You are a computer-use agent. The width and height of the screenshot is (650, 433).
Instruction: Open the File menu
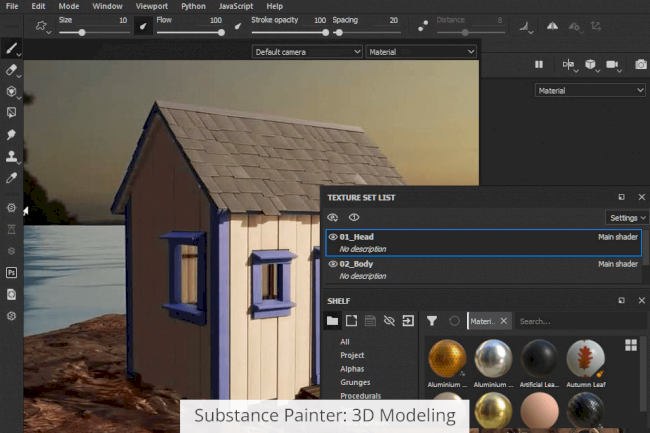12,6
